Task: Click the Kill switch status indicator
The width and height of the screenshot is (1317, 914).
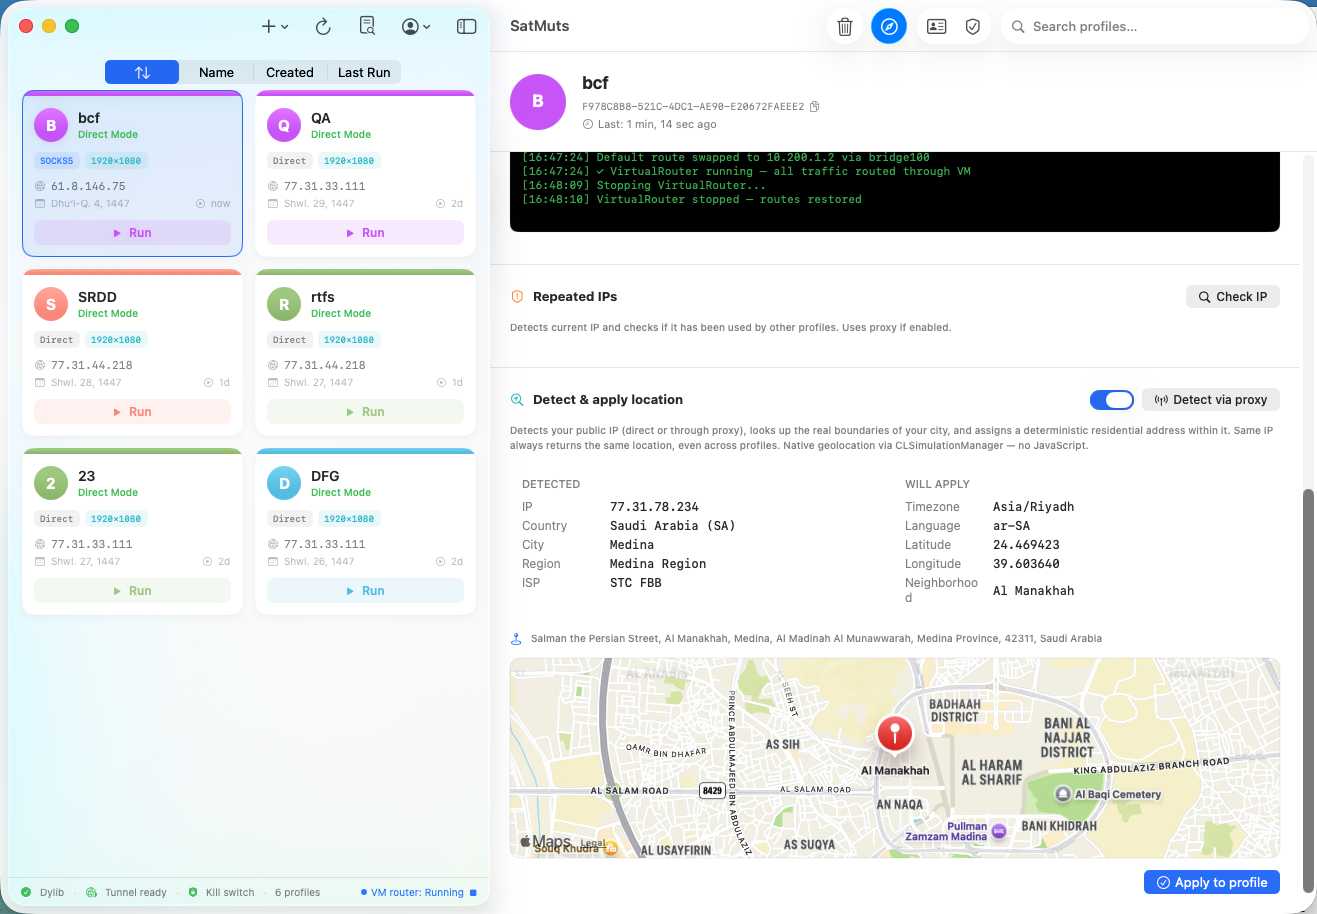Action: pos(222,892)
